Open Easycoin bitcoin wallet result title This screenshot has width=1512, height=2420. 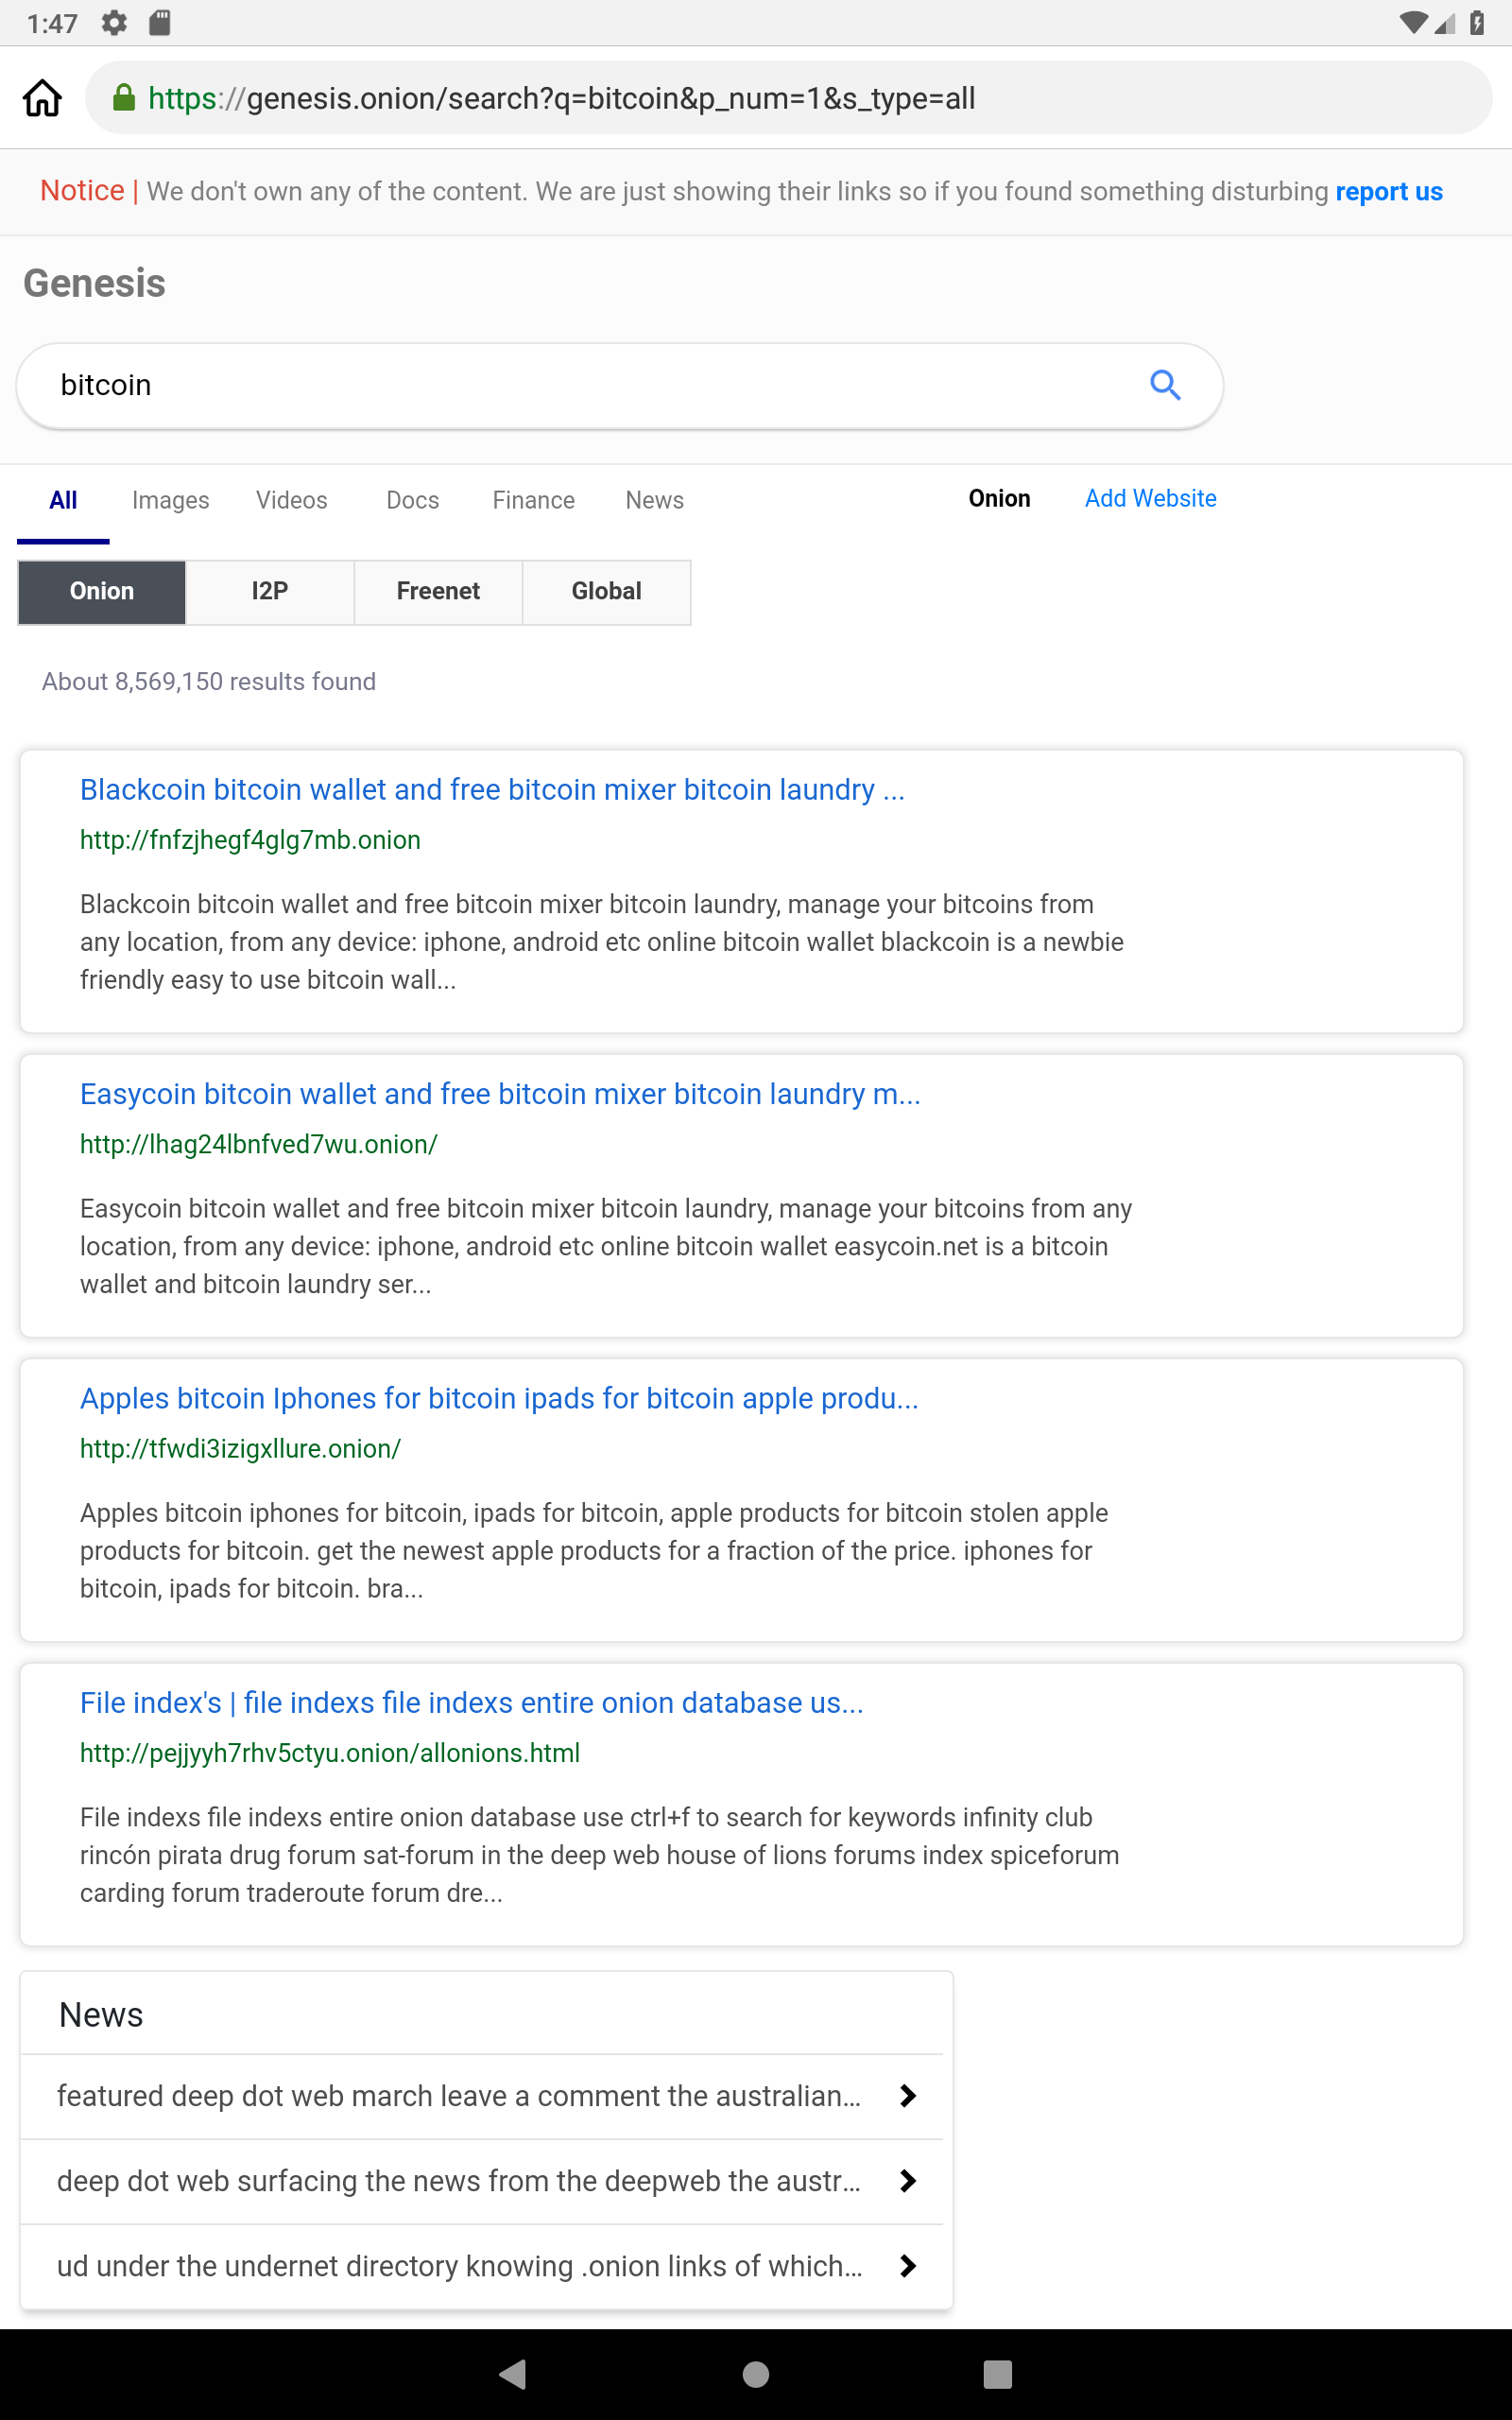point(500,1094)
